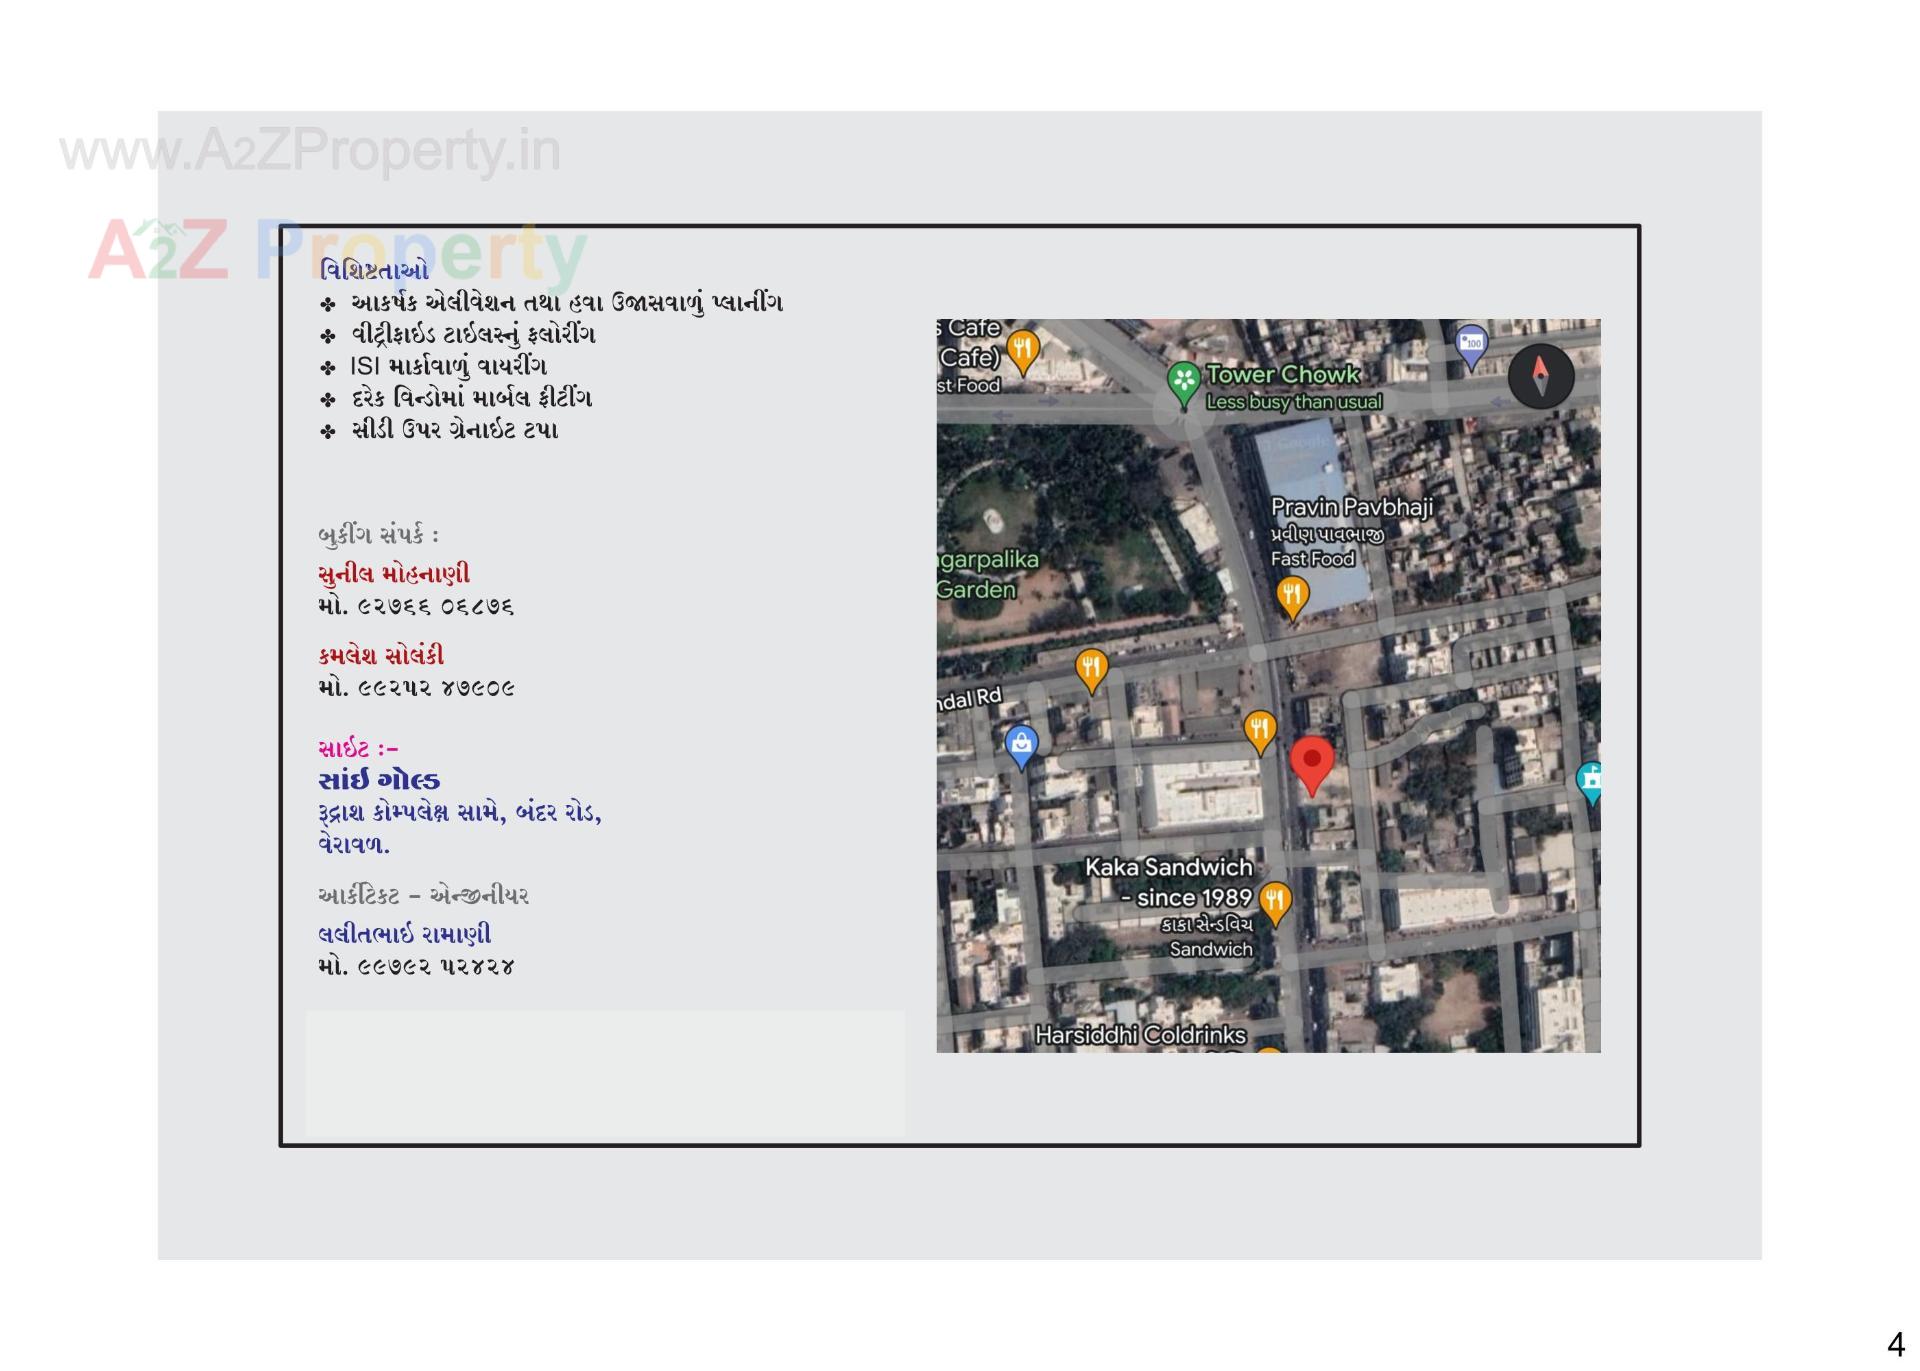Click the blue shopping bag marker
Image resolution: width=1920 pixels, height=1371 pixels.
[1021, 745]
